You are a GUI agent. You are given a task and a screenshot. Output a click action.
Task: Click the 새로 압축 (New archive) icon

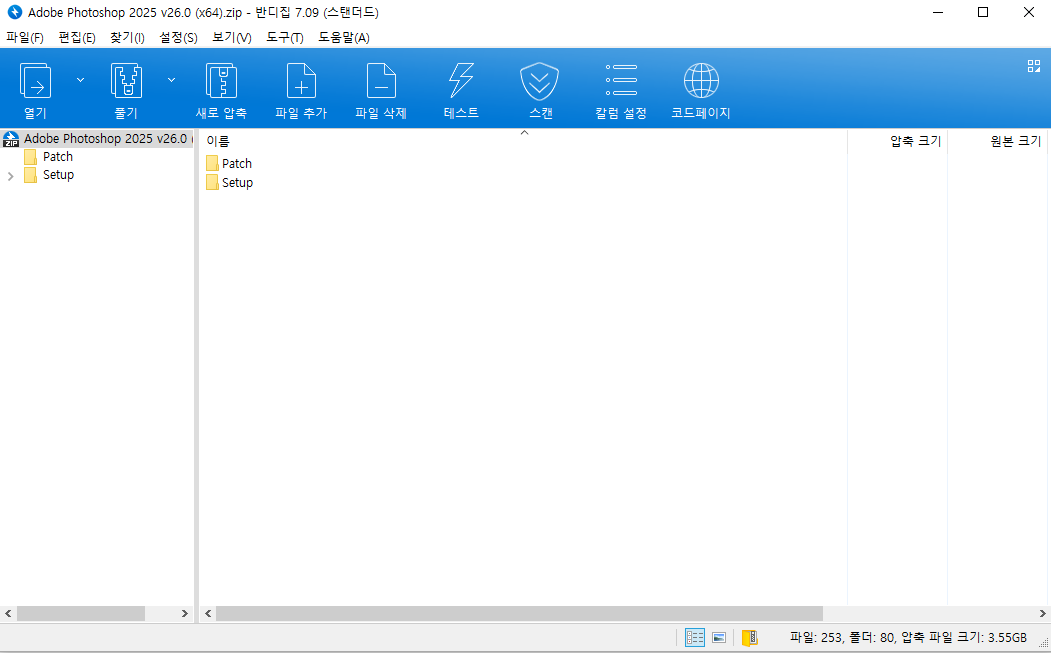point(221,81)
